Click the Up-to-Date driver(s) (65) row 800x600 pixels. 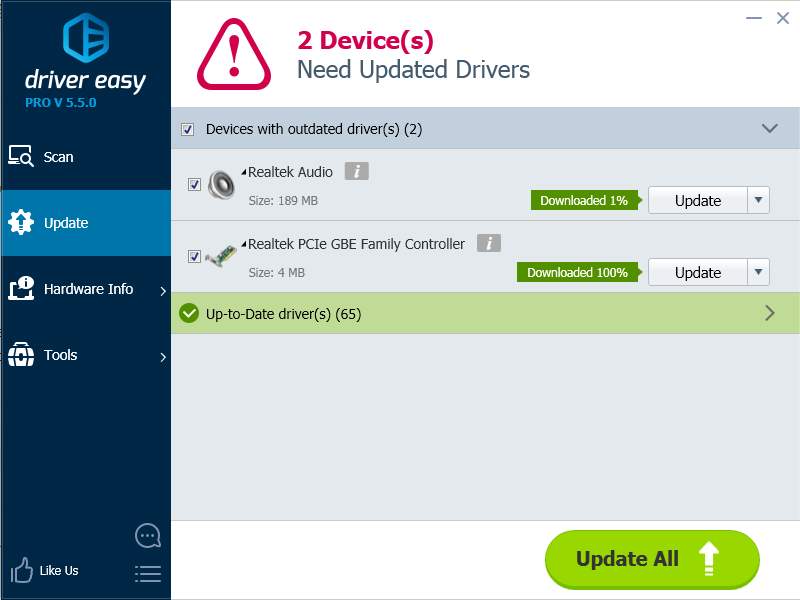[485, 313]
